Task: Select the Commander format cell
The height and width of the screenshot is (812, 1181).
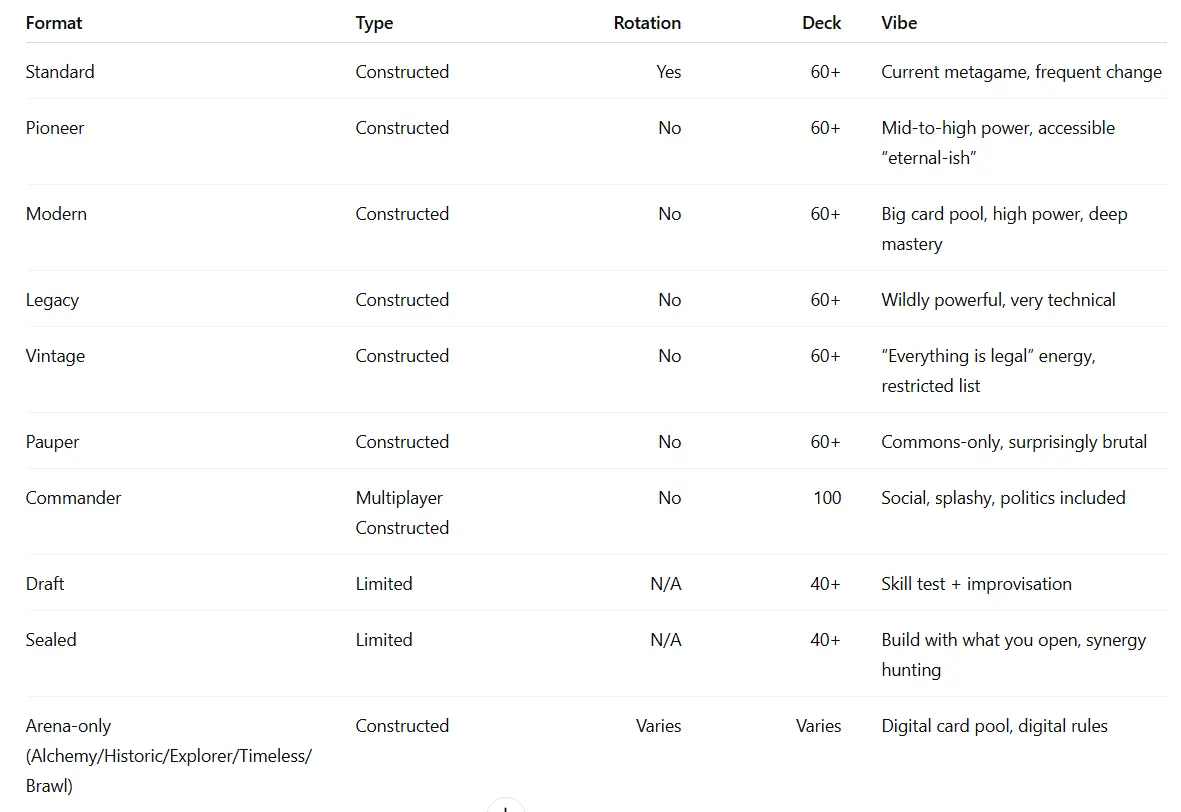Action: [73, 498]
